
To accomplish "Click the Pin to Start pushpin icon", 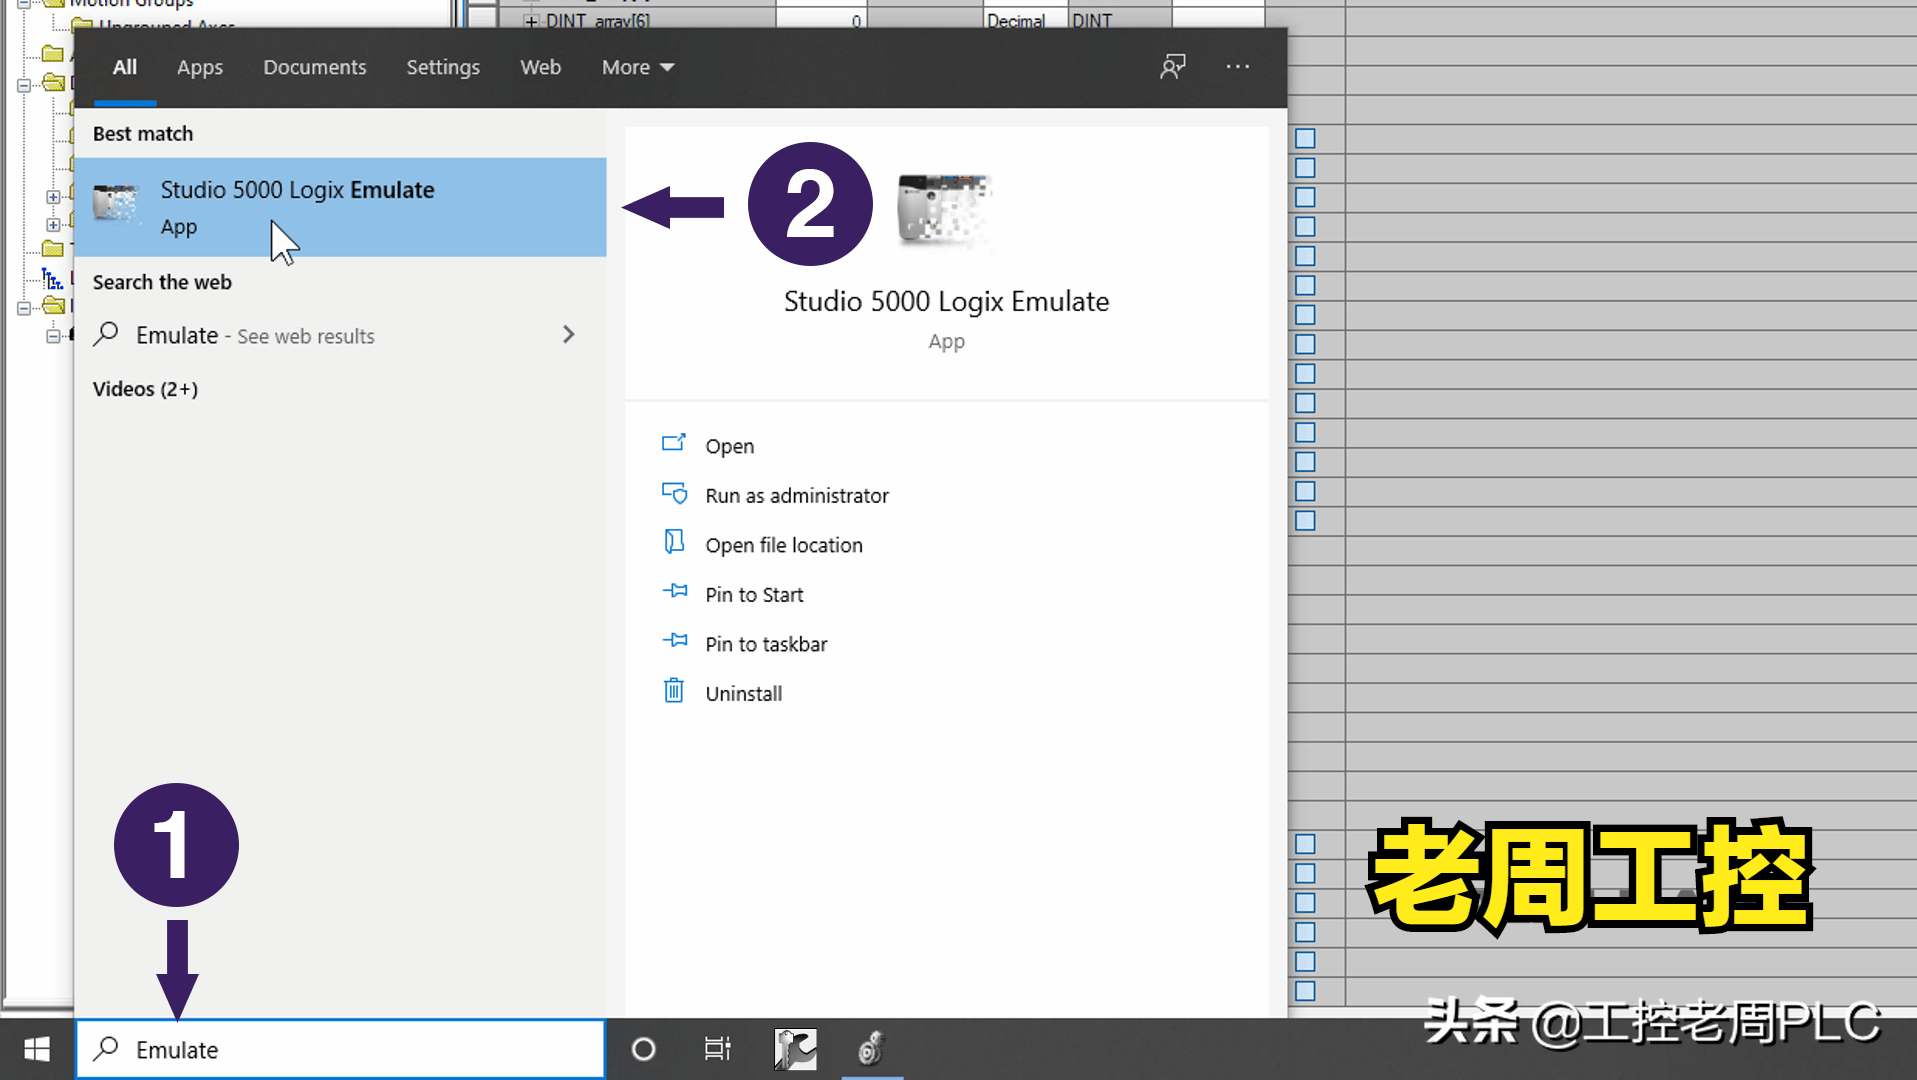I will pos(675,592).
